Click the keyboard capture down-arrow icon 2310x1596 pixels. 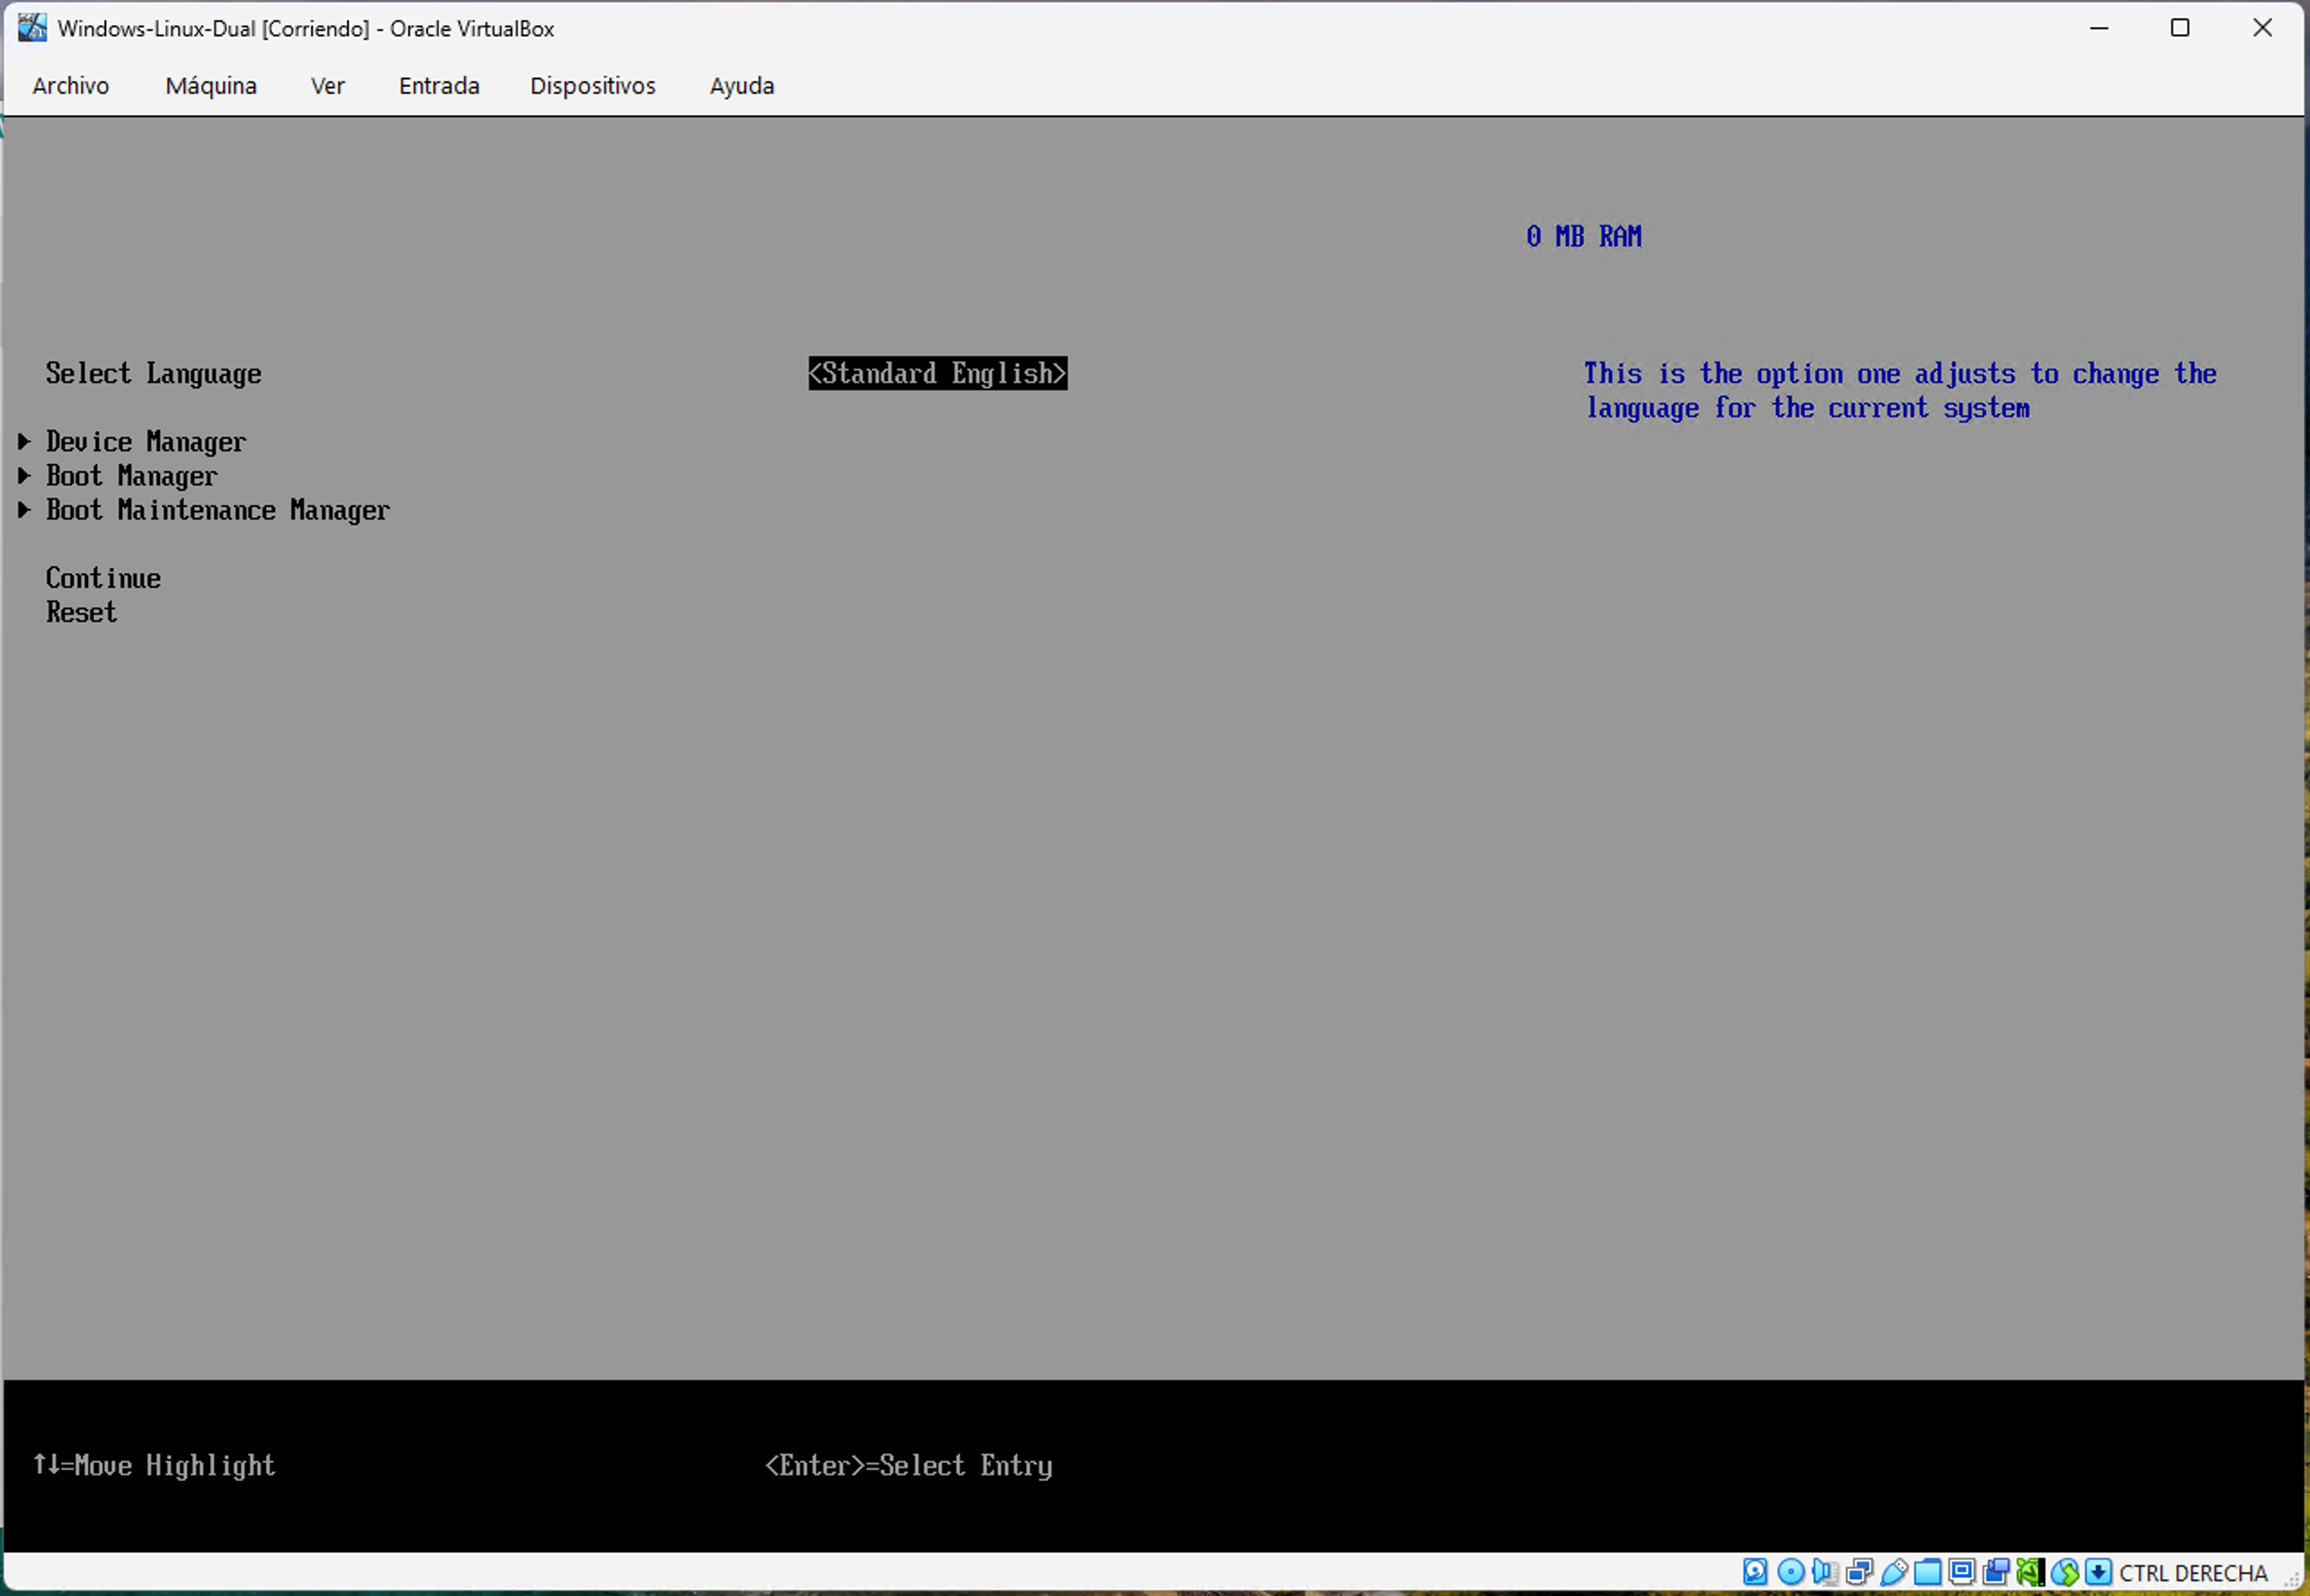[x=2099, y=1572]
